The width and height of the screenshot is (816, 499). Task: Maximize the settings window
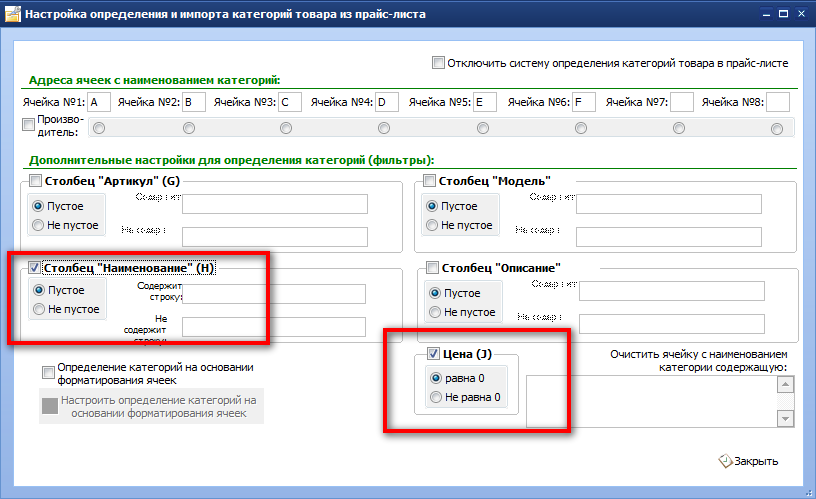783,14
